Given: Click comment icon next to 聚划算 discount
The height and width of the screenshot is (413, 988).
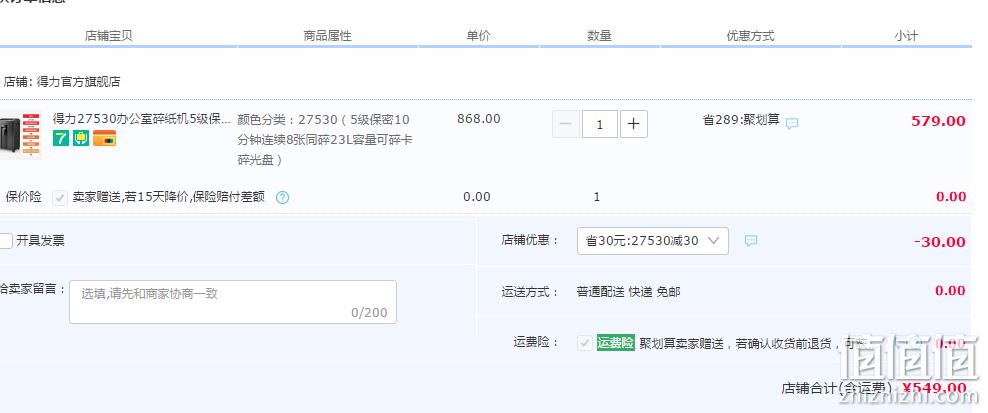Looking at the screenshot, I should [x=792, y=124].
